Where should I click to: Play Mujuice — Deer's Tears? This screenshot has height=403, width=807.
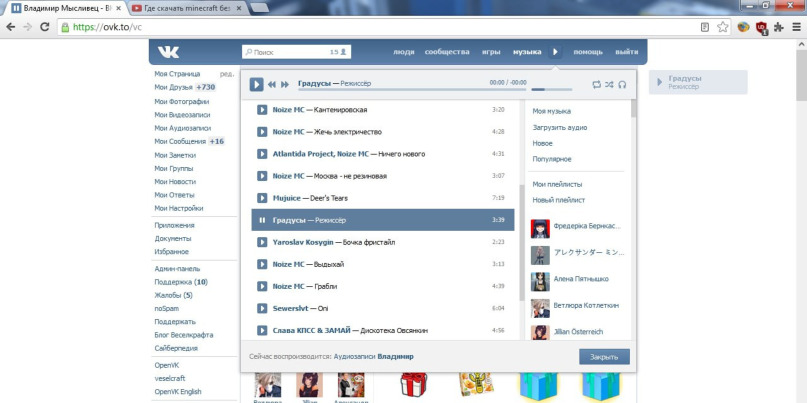(262, 198)
